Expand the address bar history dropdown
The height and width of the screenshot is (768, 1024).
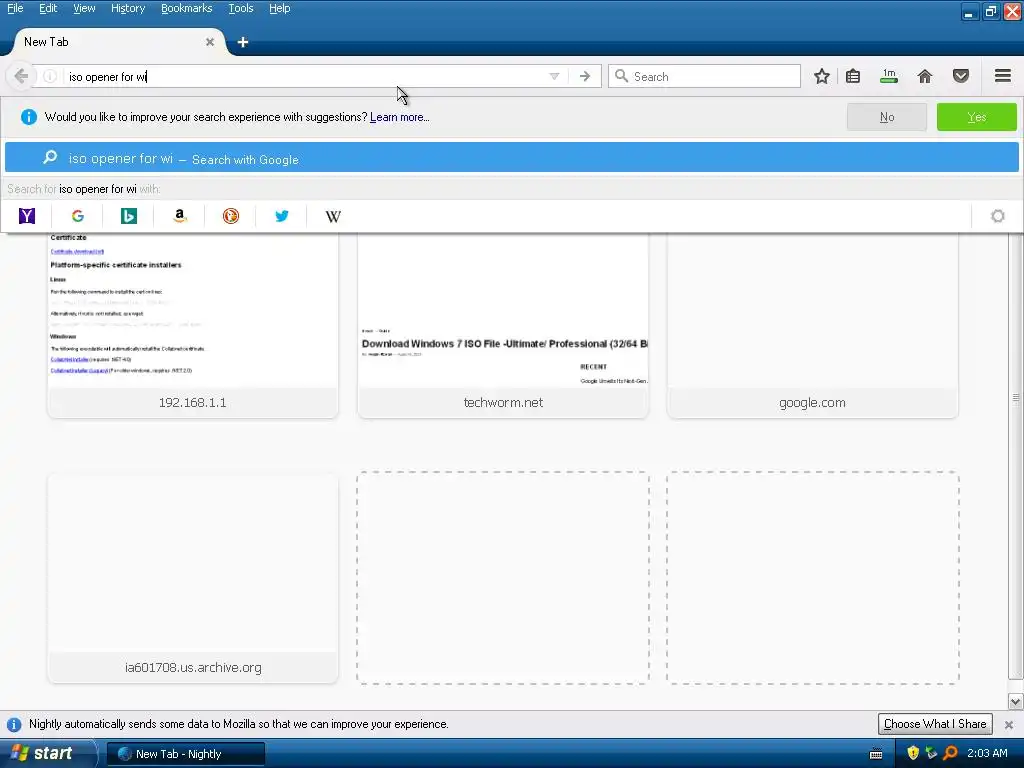coord(554,76)
